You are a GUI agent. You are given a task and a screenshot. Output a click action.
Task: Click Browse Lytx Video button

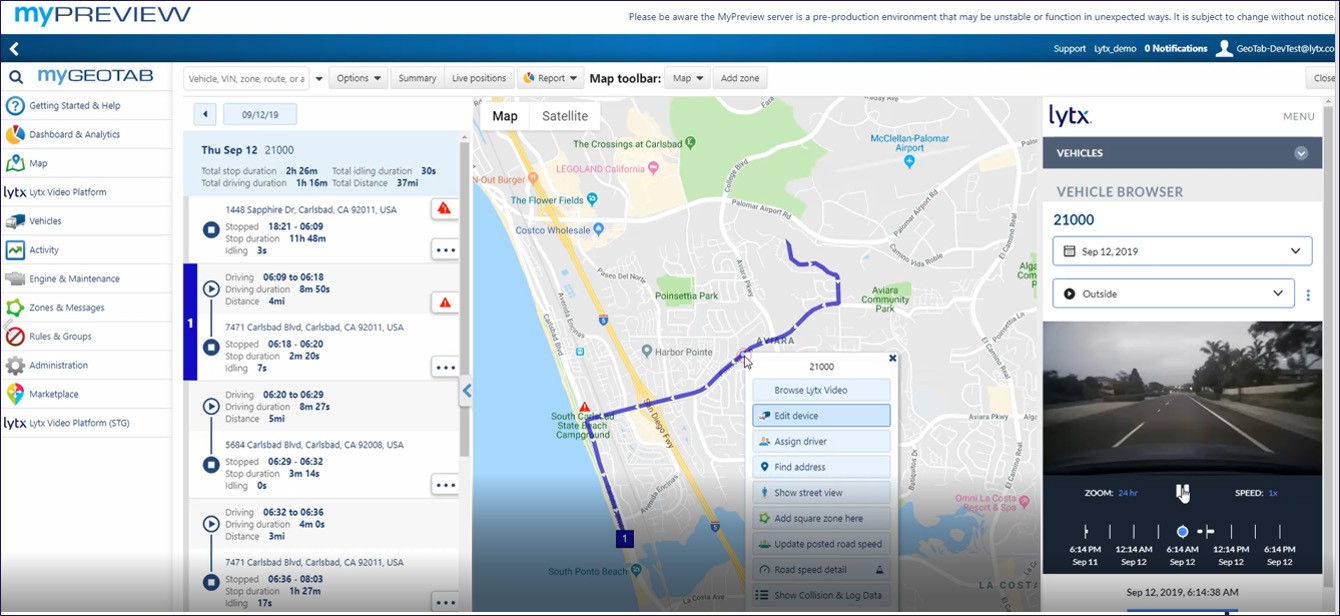coord(820,390)
